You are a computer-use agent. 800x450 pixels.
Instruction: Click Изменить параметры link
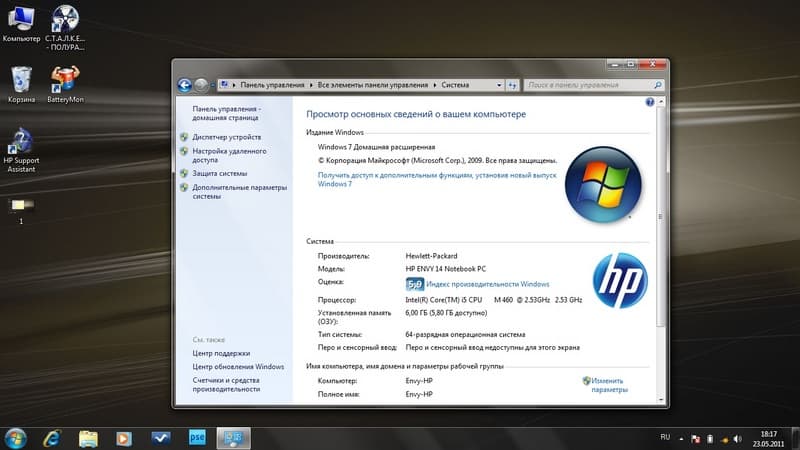609,385
